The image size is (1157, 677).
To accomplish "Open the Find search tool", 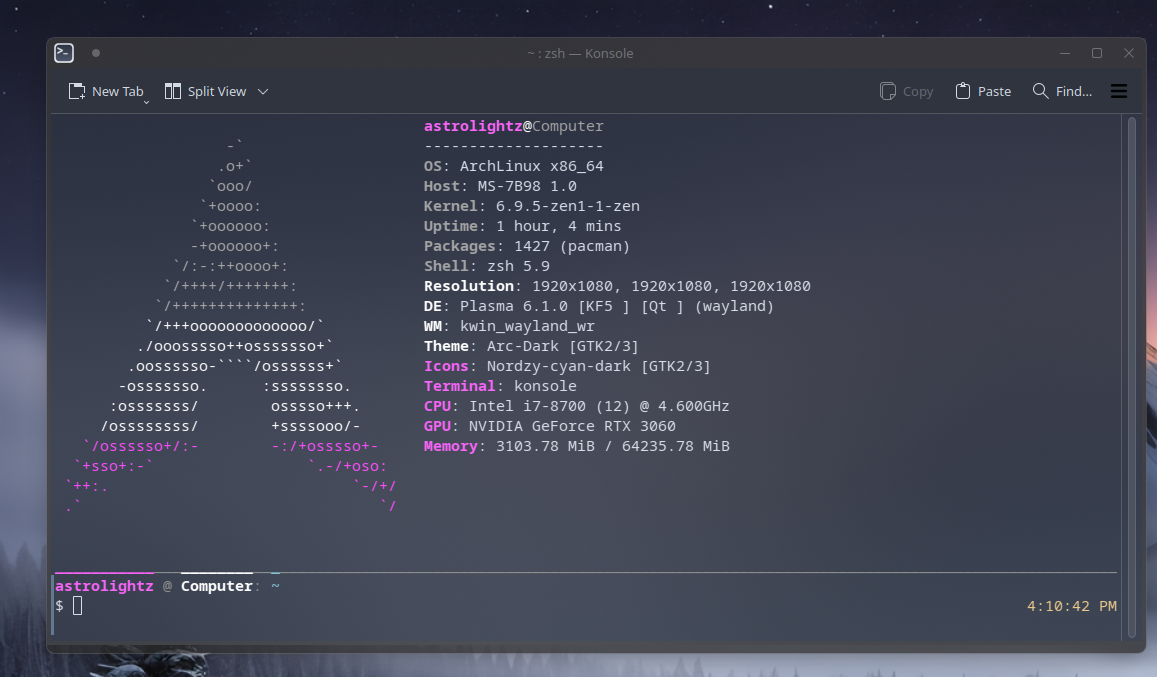I will 1062,91.
